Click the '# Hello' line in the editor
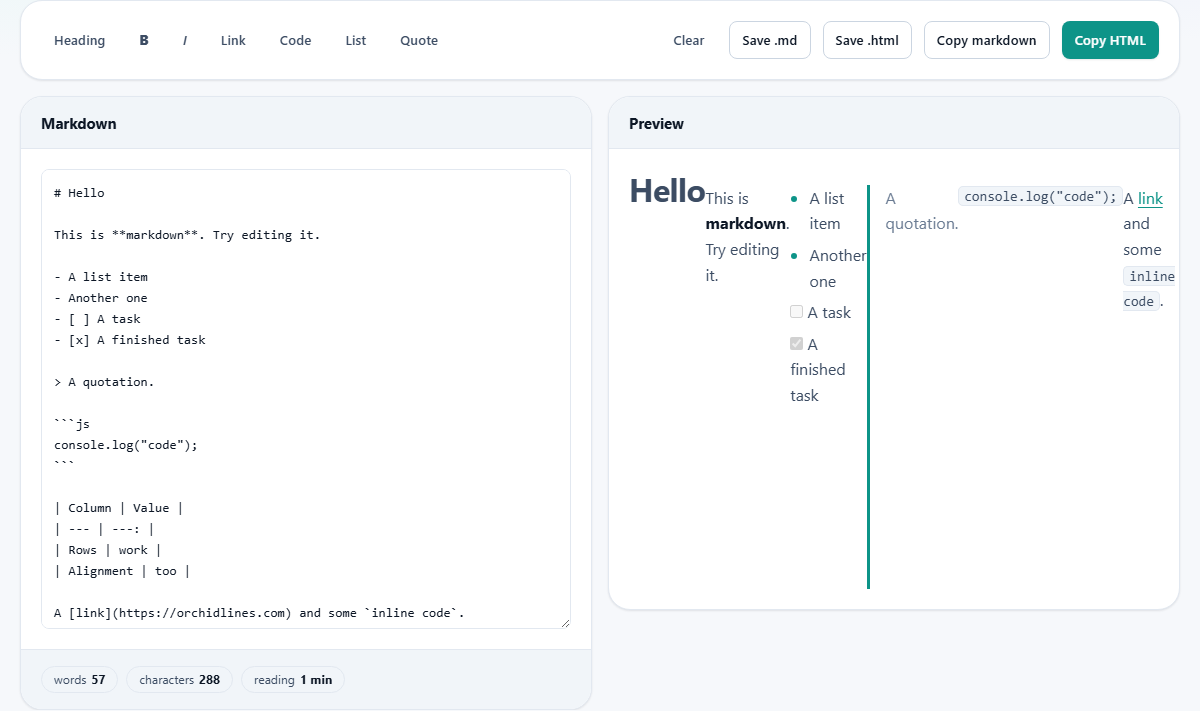The width and height of the screenshot is (1200, 711). (79, 193)
